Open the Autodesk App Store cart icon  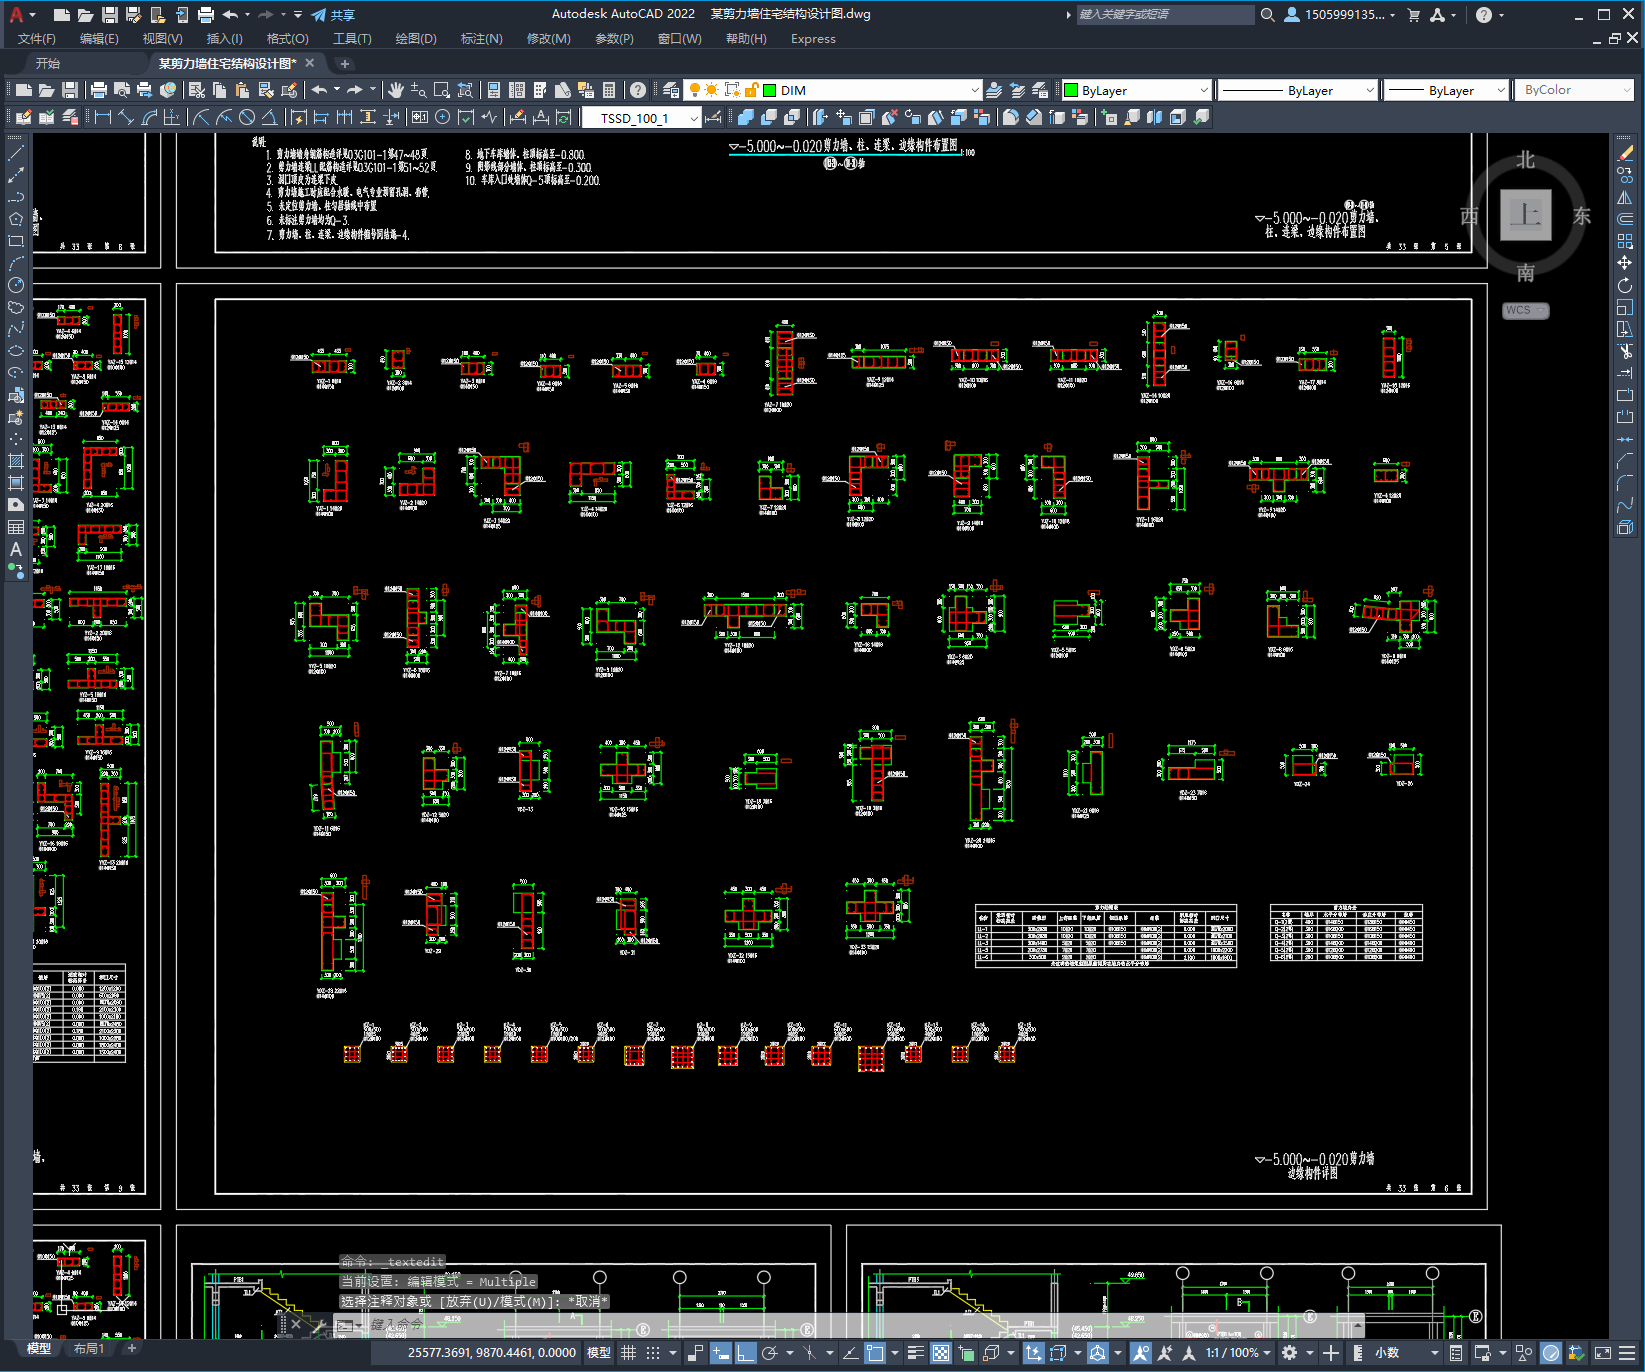[x=1413, y=14]
